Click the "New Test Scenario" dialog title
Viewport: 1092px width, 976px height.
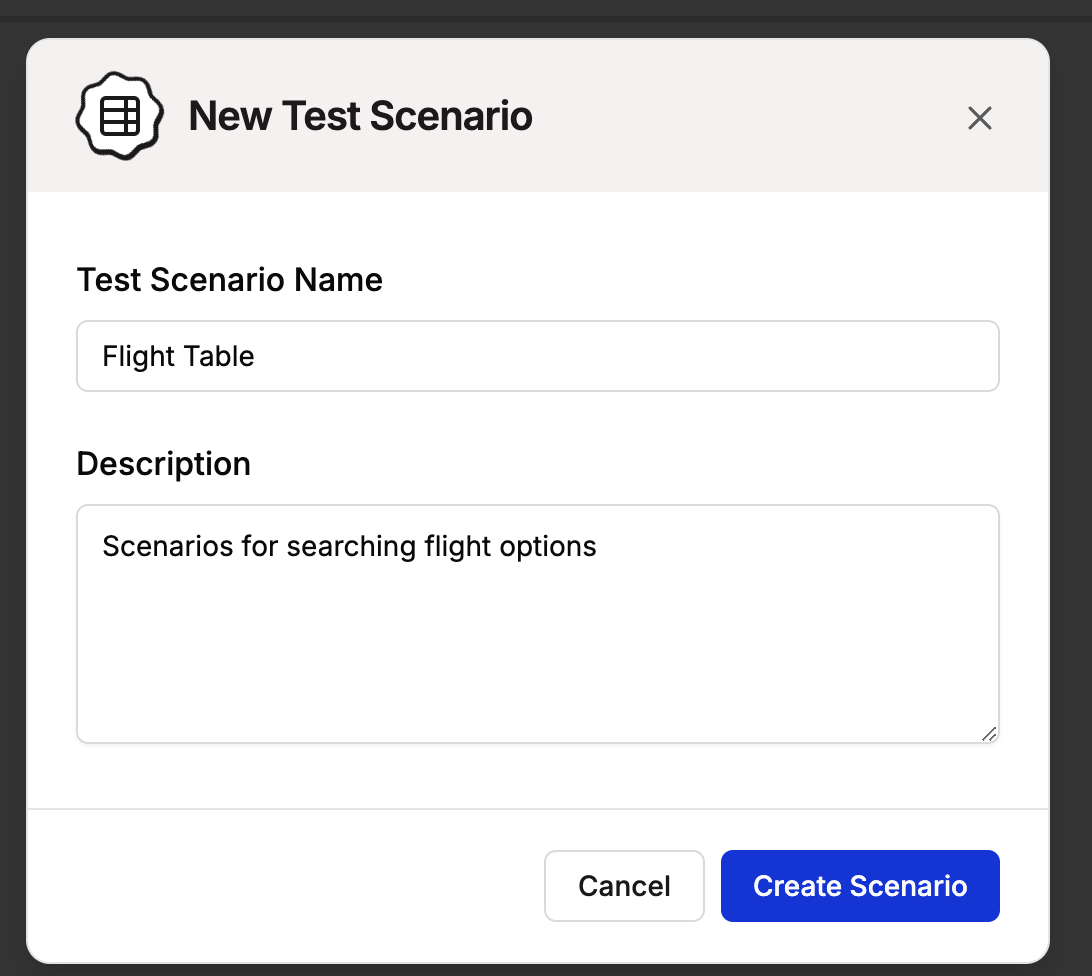(361, 117)
